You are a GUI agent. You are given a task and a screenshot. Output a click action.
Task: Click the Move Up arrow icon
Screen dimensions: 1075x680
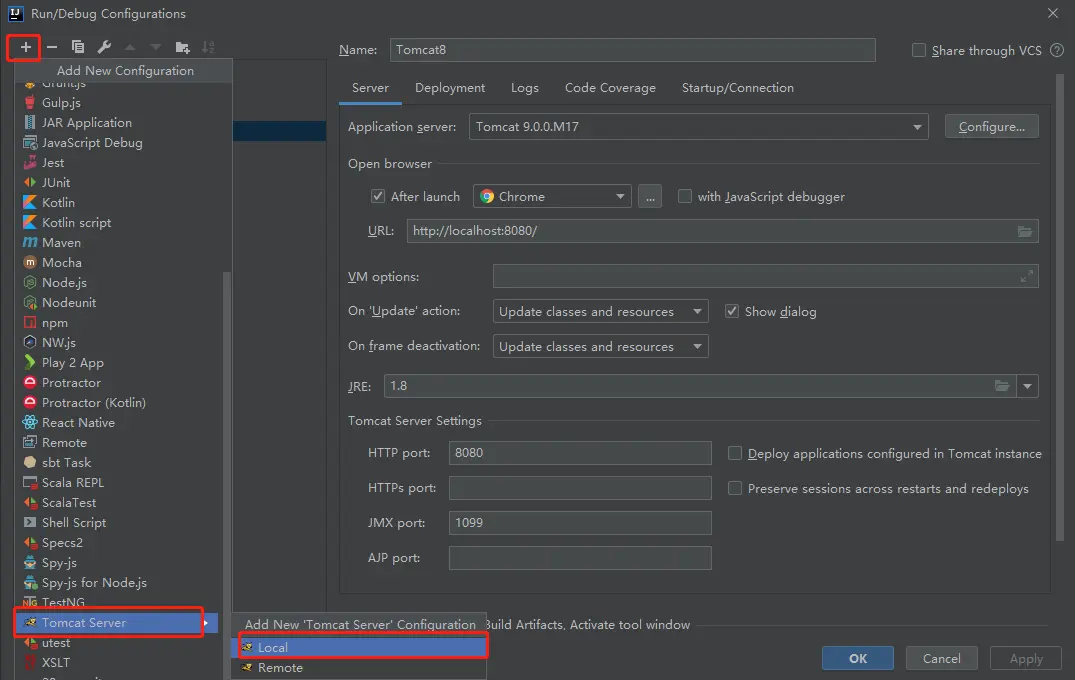[130, 47]
